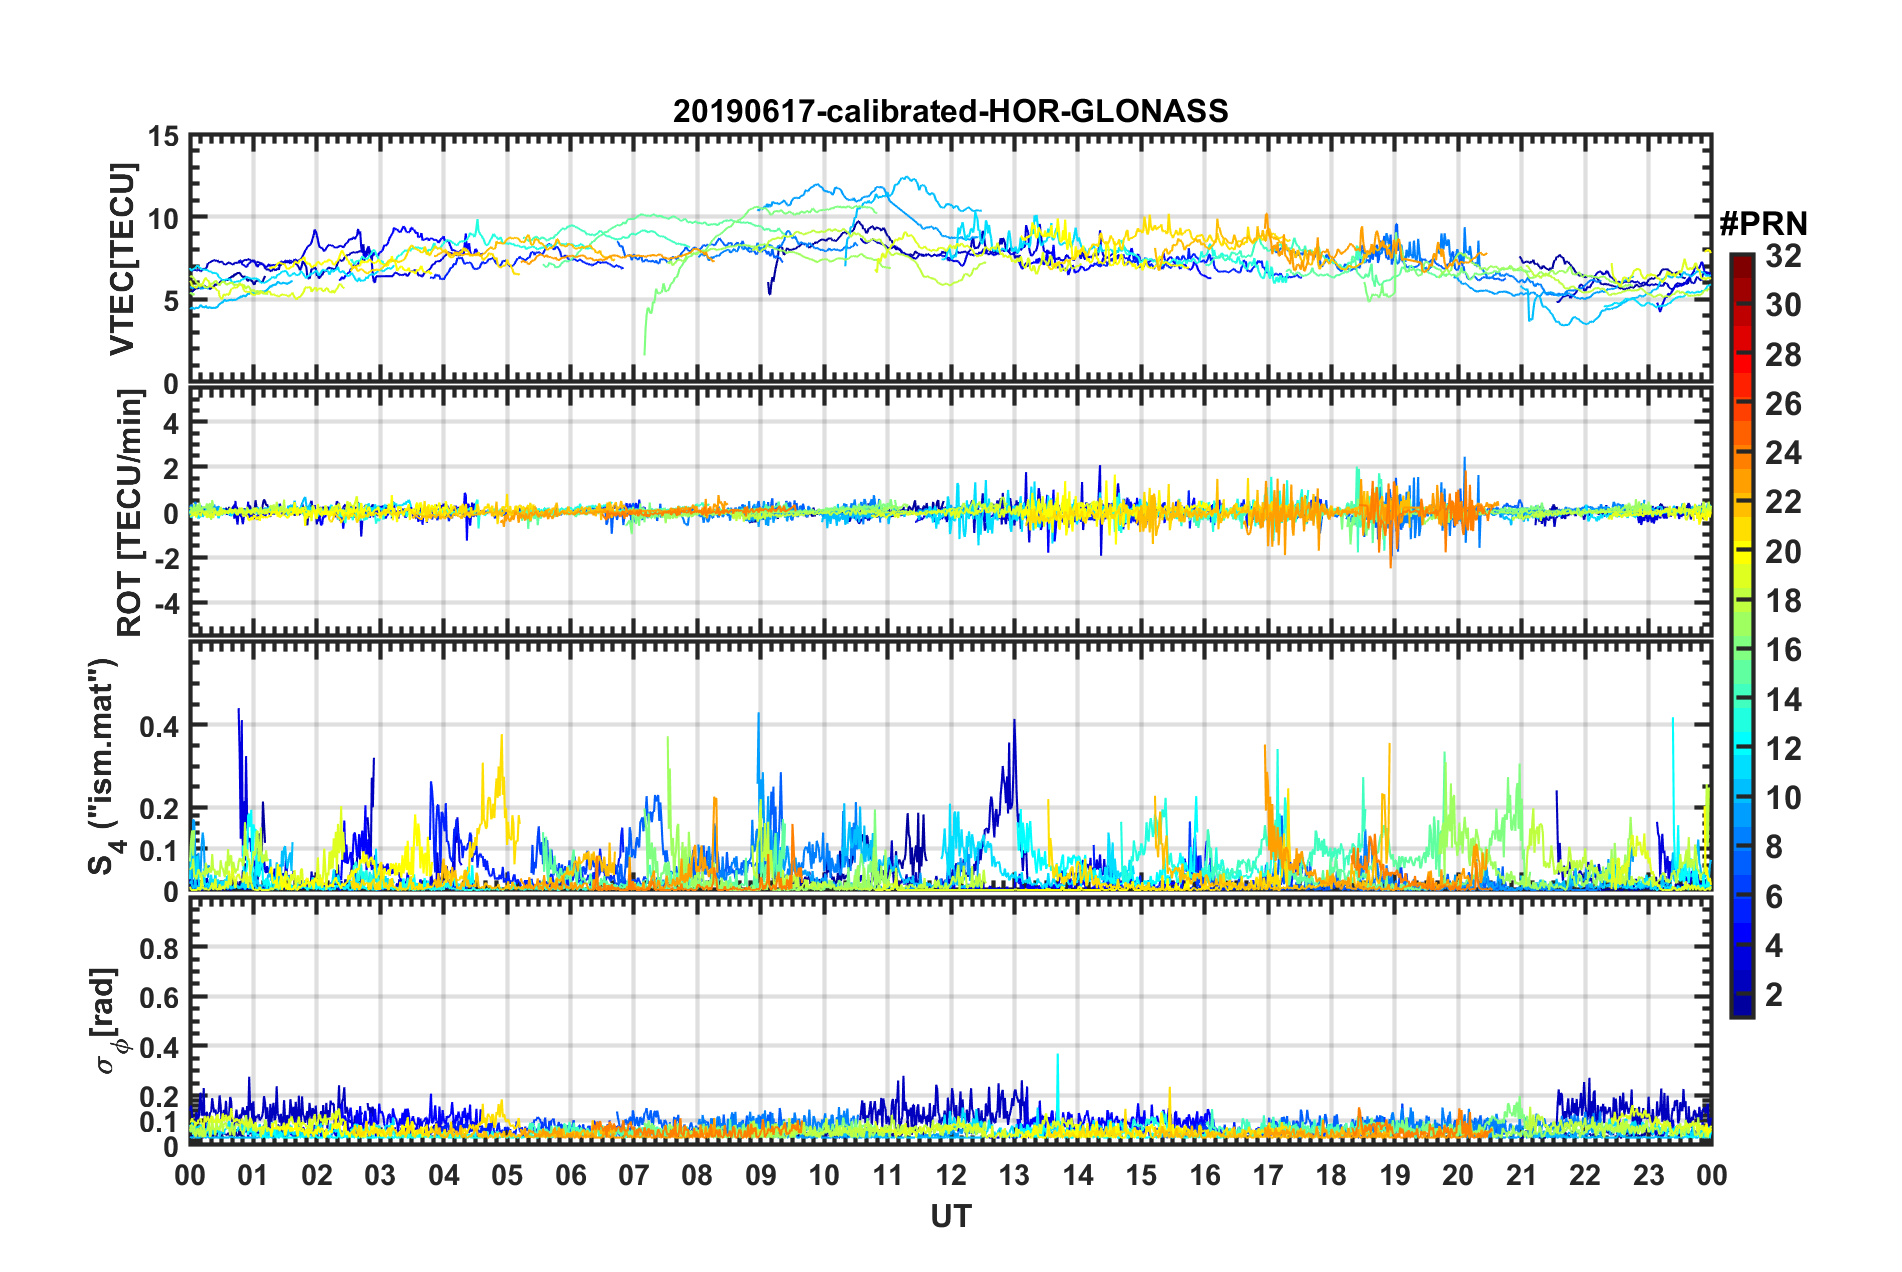Click the ROT axis tick label -4
Image resolution: width=1902 pixels, height=1272 pixels.
(166, 604)
